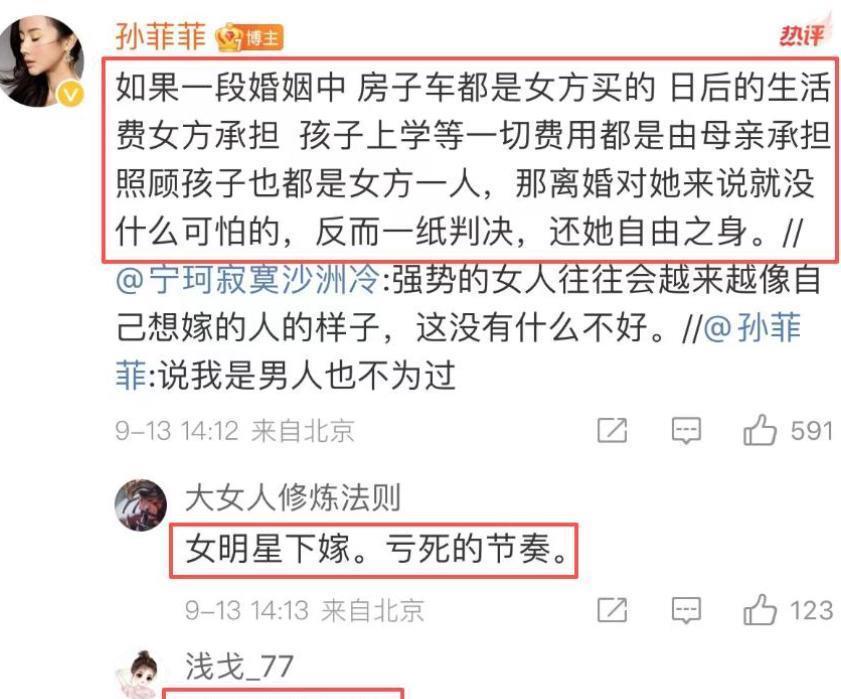
Task: Tap the gold crown 博主 badge
Action: [249, 38]
